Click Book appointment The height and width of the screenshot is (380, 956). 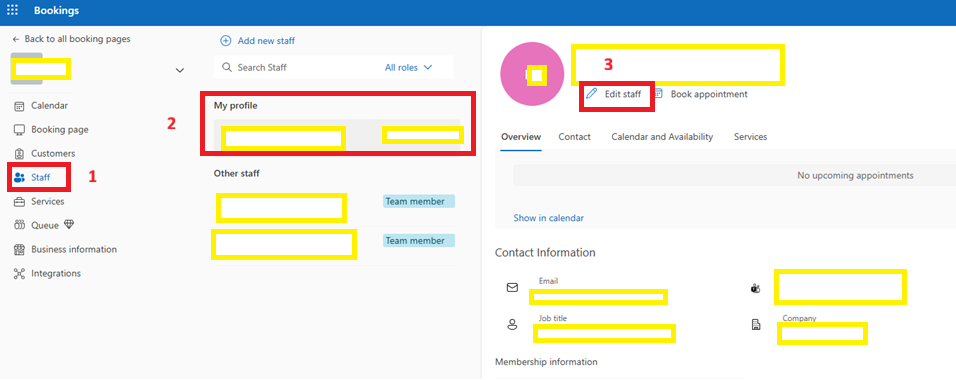[708, 94]
